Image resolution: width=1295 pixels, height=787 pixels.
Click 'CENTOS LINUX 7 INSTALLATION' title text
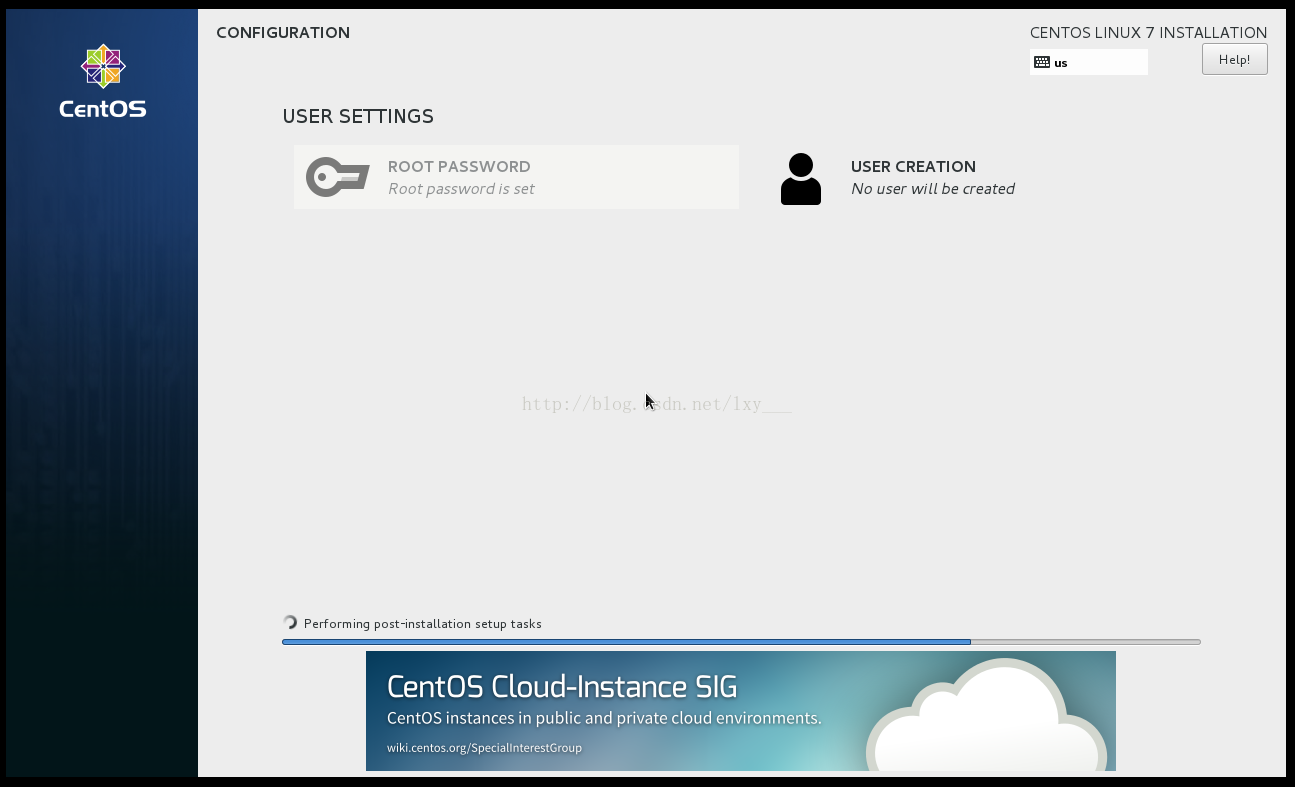pyautogui.click(x=1148, y=33)
